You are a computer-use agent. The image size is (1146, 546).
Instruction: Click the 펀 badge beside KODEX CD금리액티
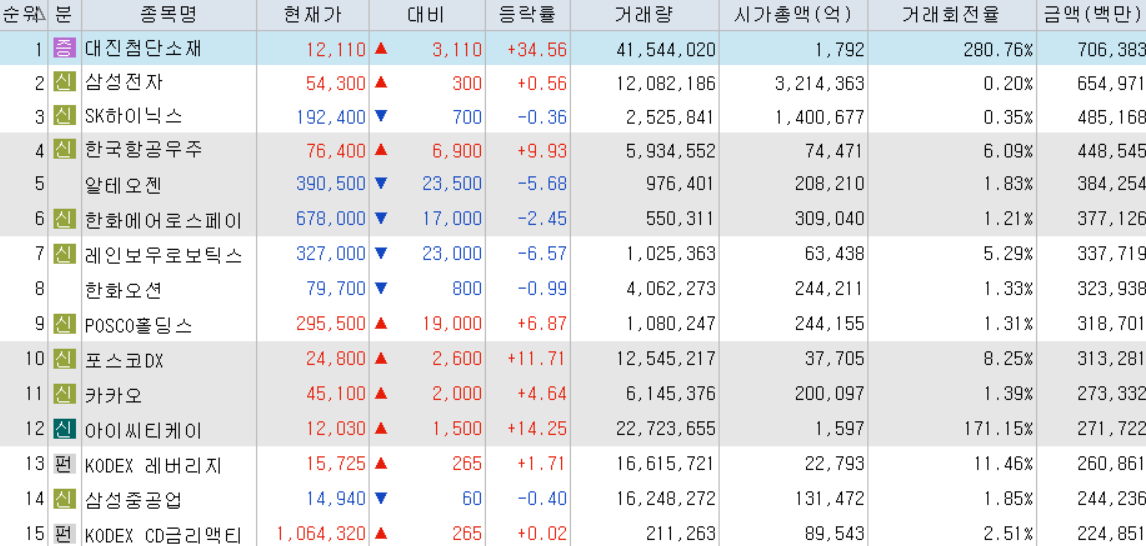click(x=64, y=534)
